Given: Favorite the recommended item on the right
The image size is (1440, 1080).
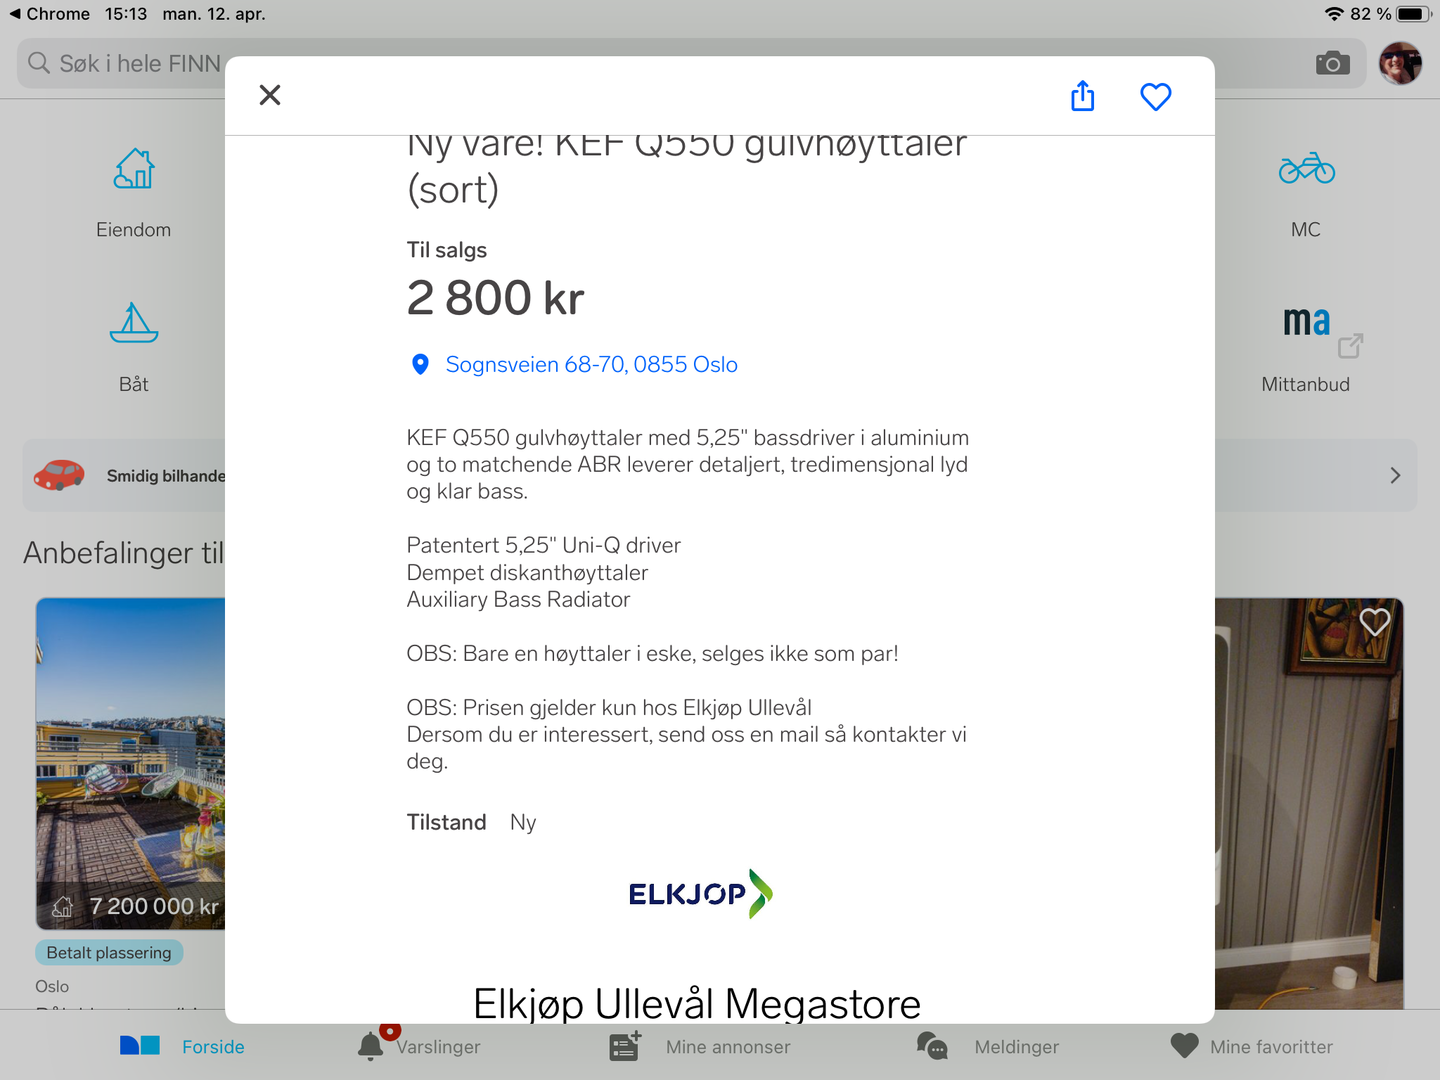Looking at the screenshot, I should click(x=1375, y=622).
